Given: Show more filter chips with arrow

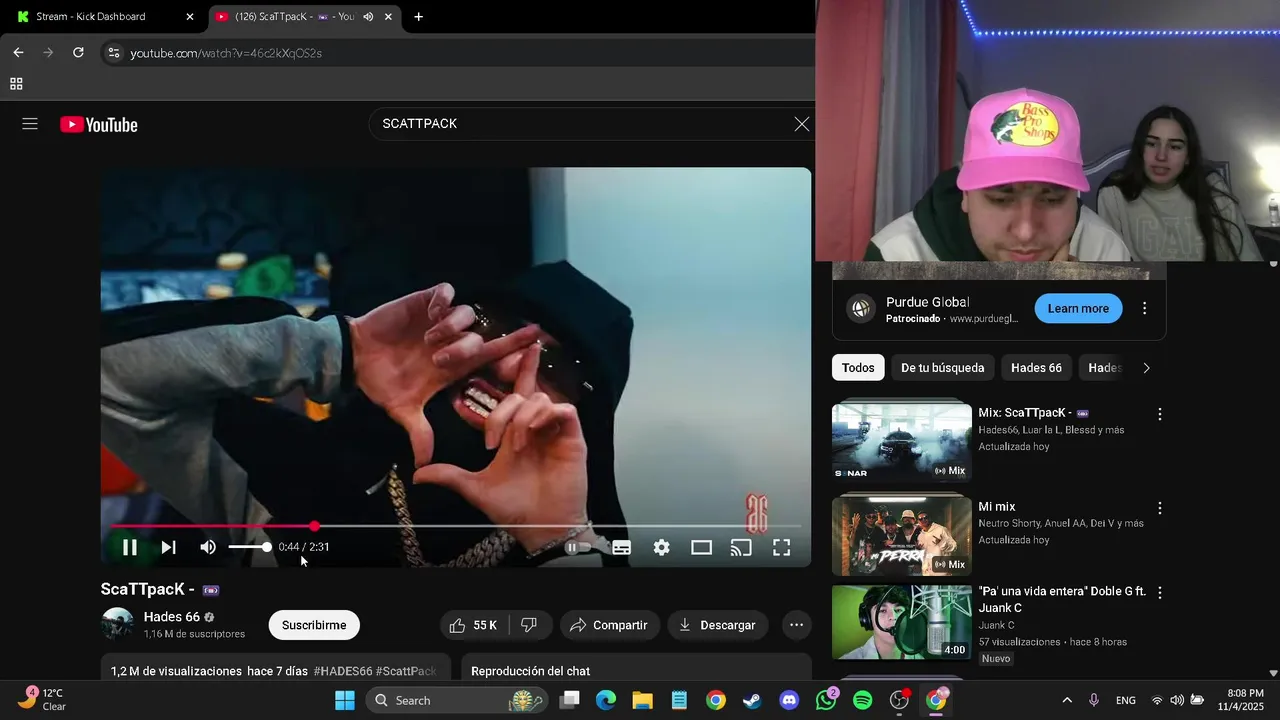Looking at the screenshot, I should (1146, 368).
